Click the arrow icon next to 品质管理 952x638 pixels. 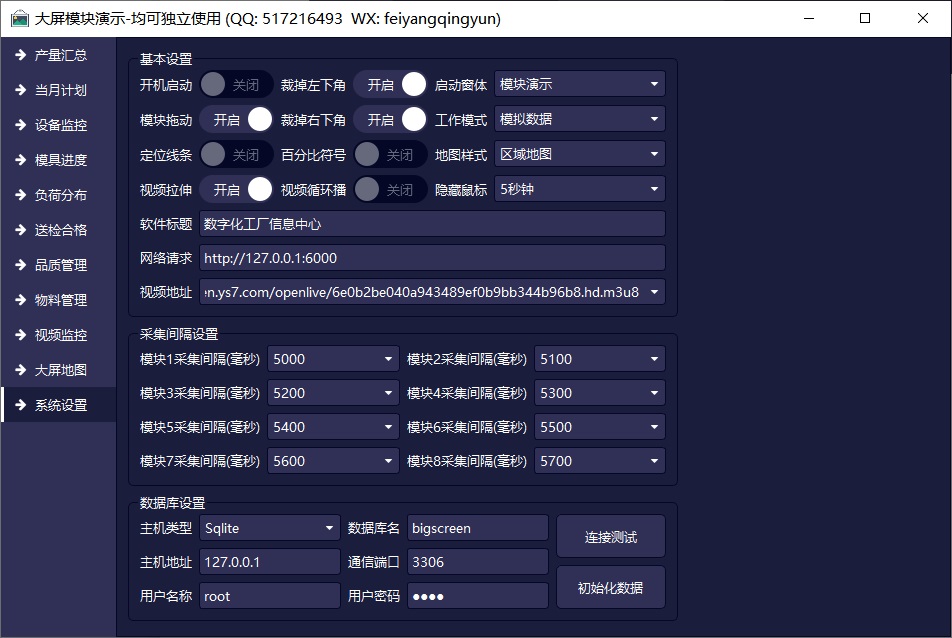click(19, 265)
